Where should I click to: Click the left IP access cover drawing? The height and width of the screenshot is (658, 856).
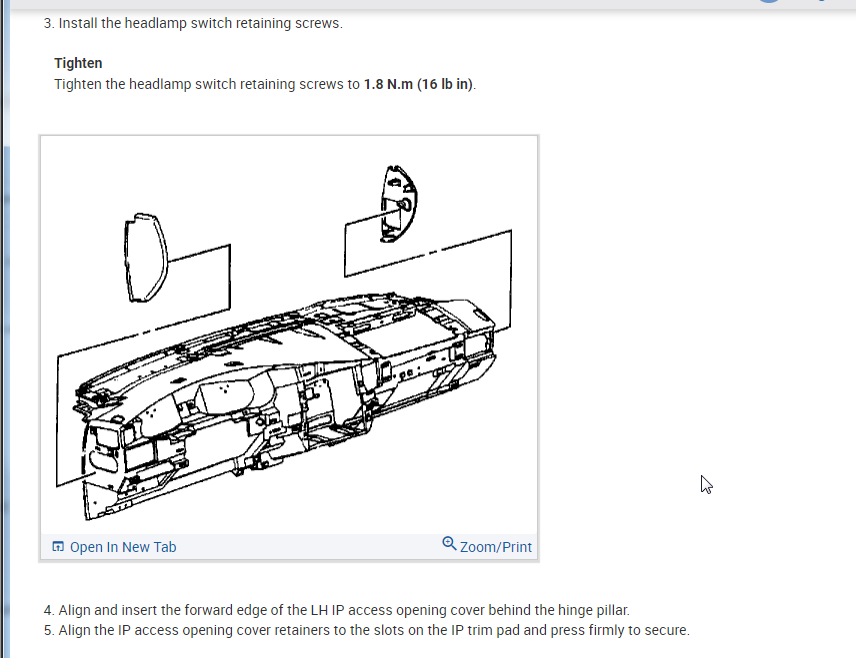146,257
